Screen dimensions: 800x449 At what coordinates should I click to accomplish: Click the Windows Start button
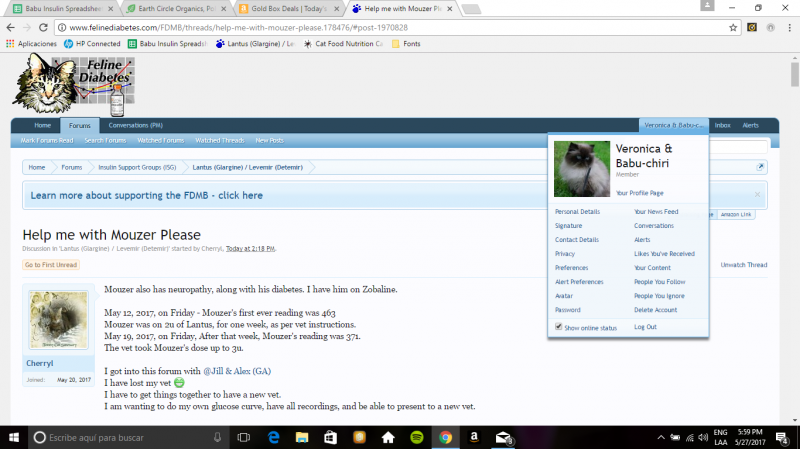coord(12,437)
